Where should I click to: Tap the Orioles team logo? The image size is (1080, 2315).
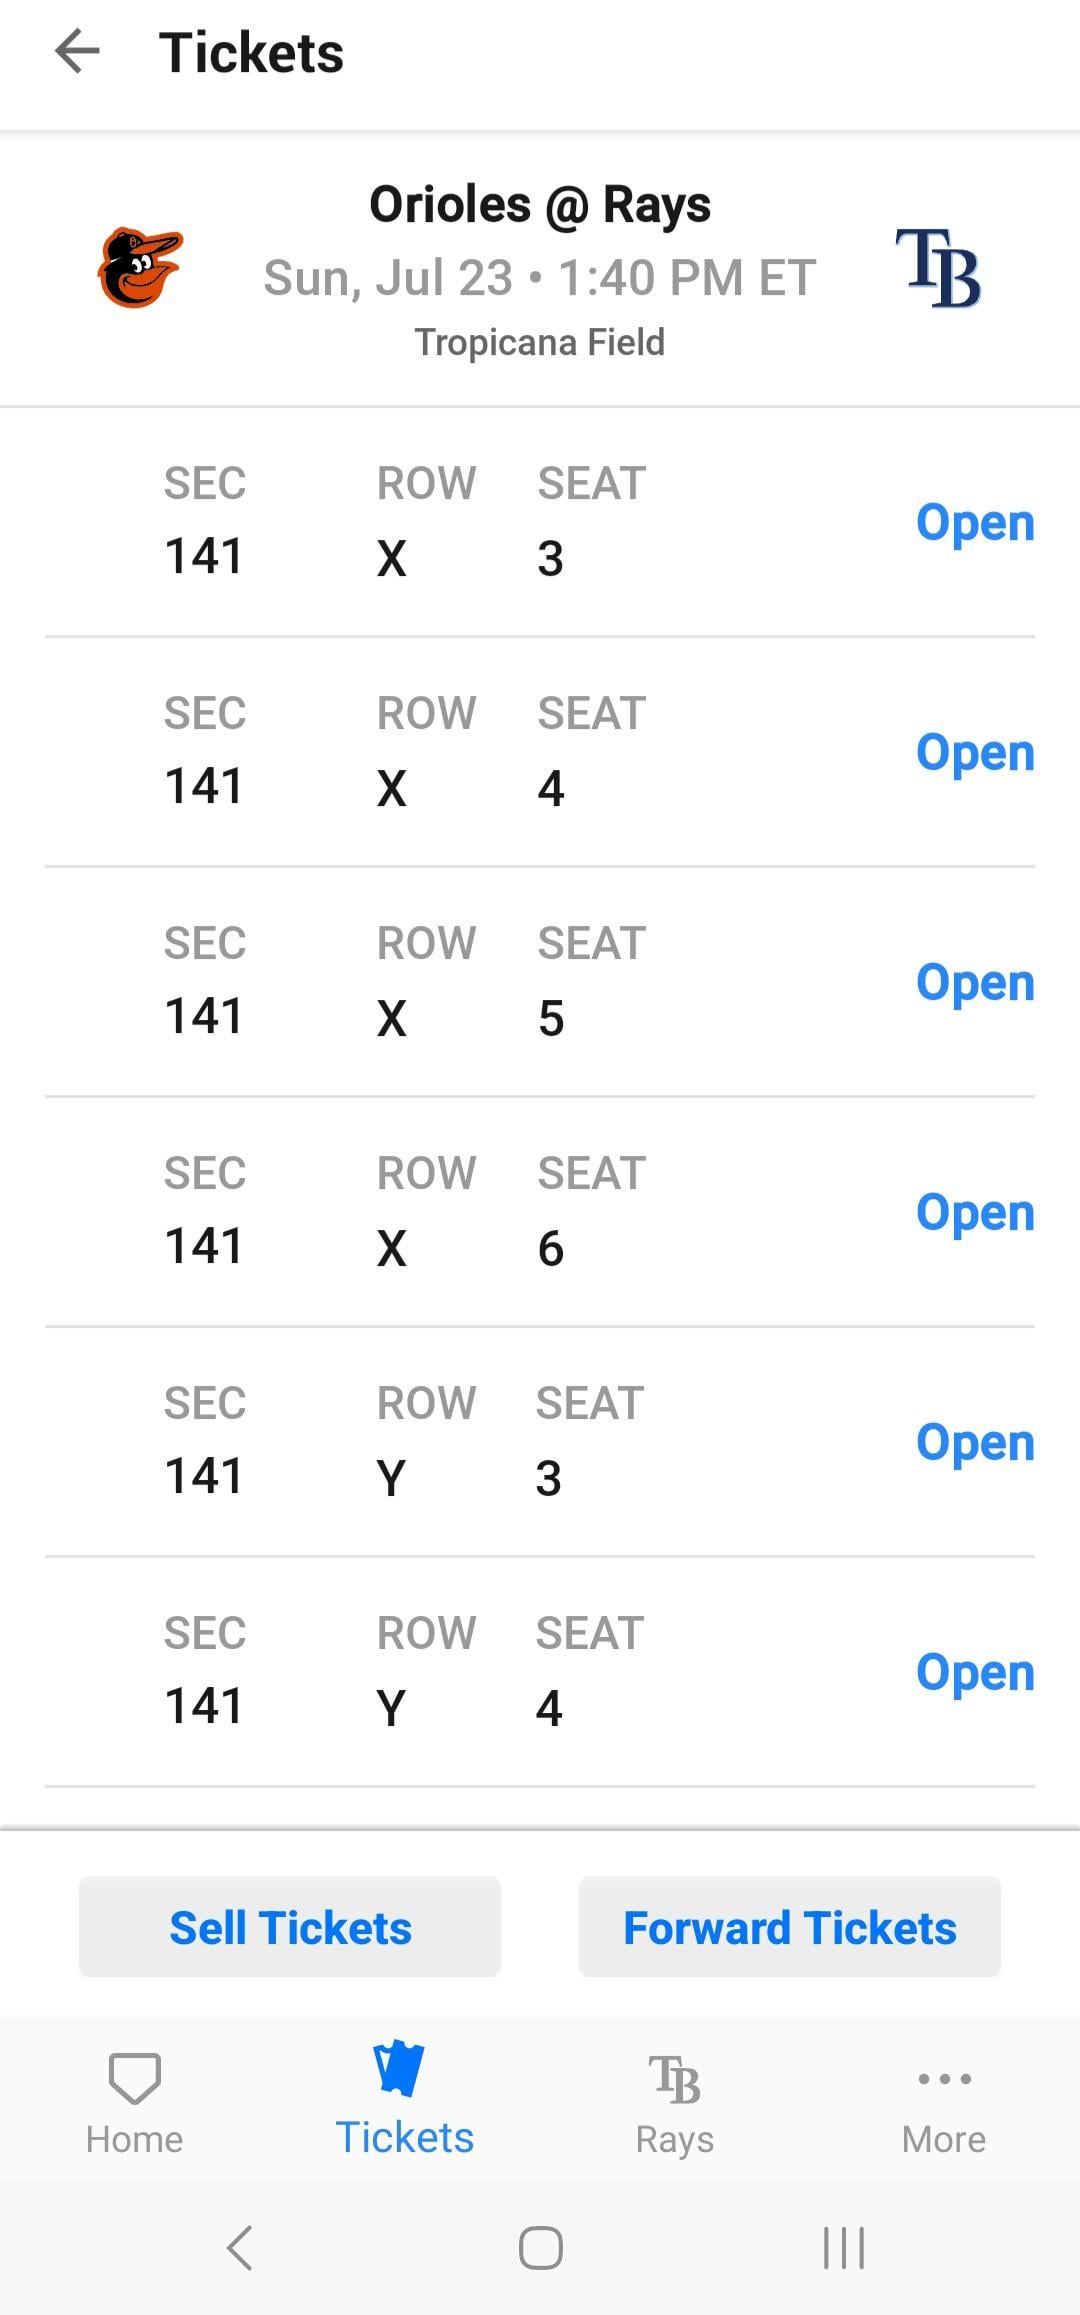pyautogui.click(x=140, y=268)
